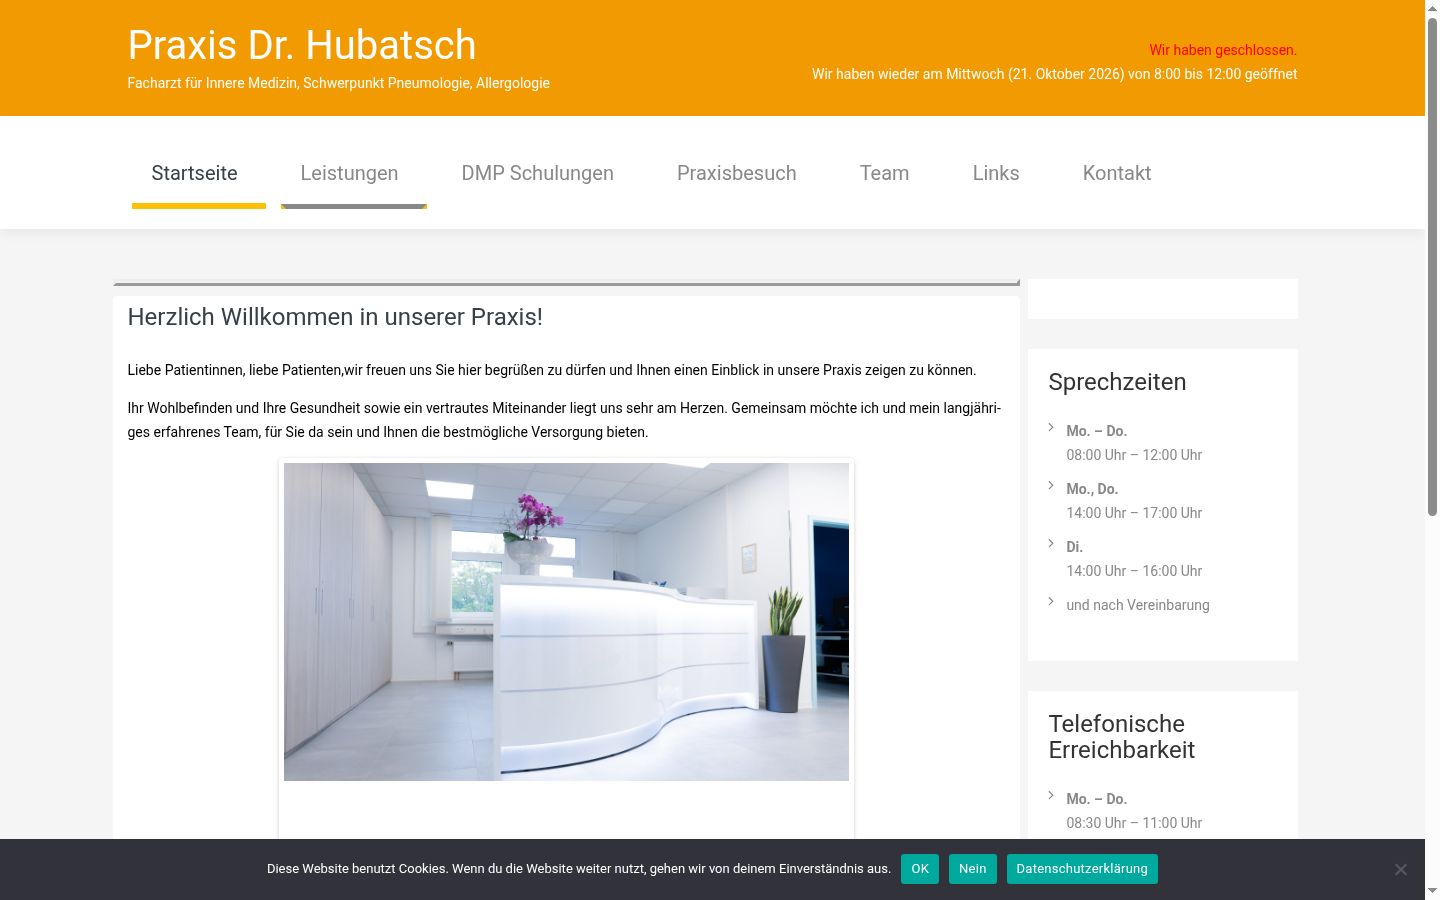Go to DMP Schulungen page
This screenshot has height=900, width=1440.
click(538, 173)
